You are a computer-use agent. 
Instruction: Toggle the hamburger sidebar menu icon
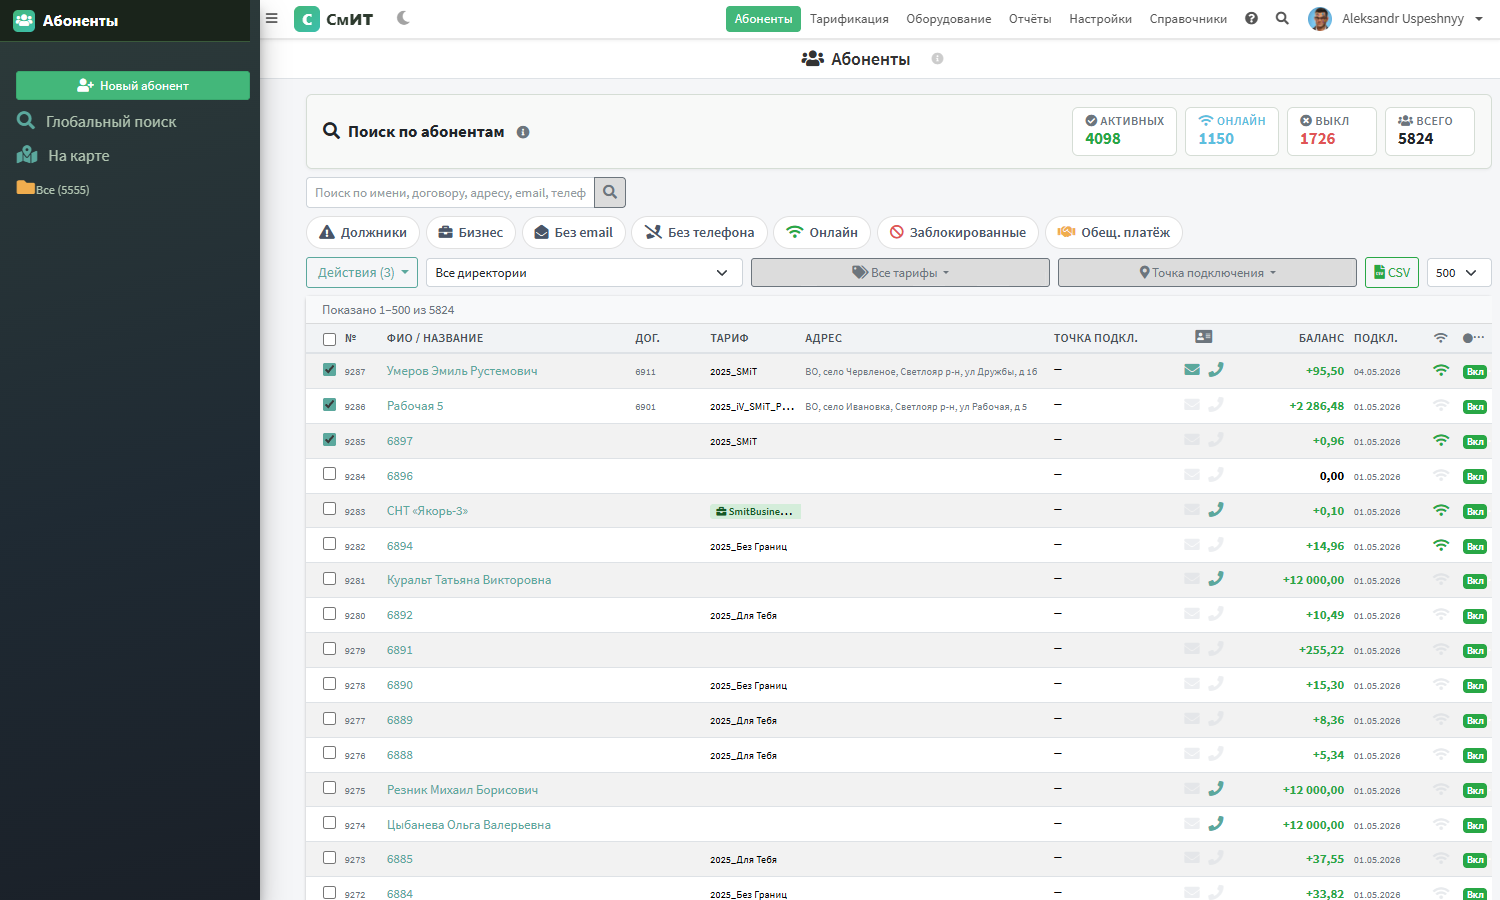point(271,18)
